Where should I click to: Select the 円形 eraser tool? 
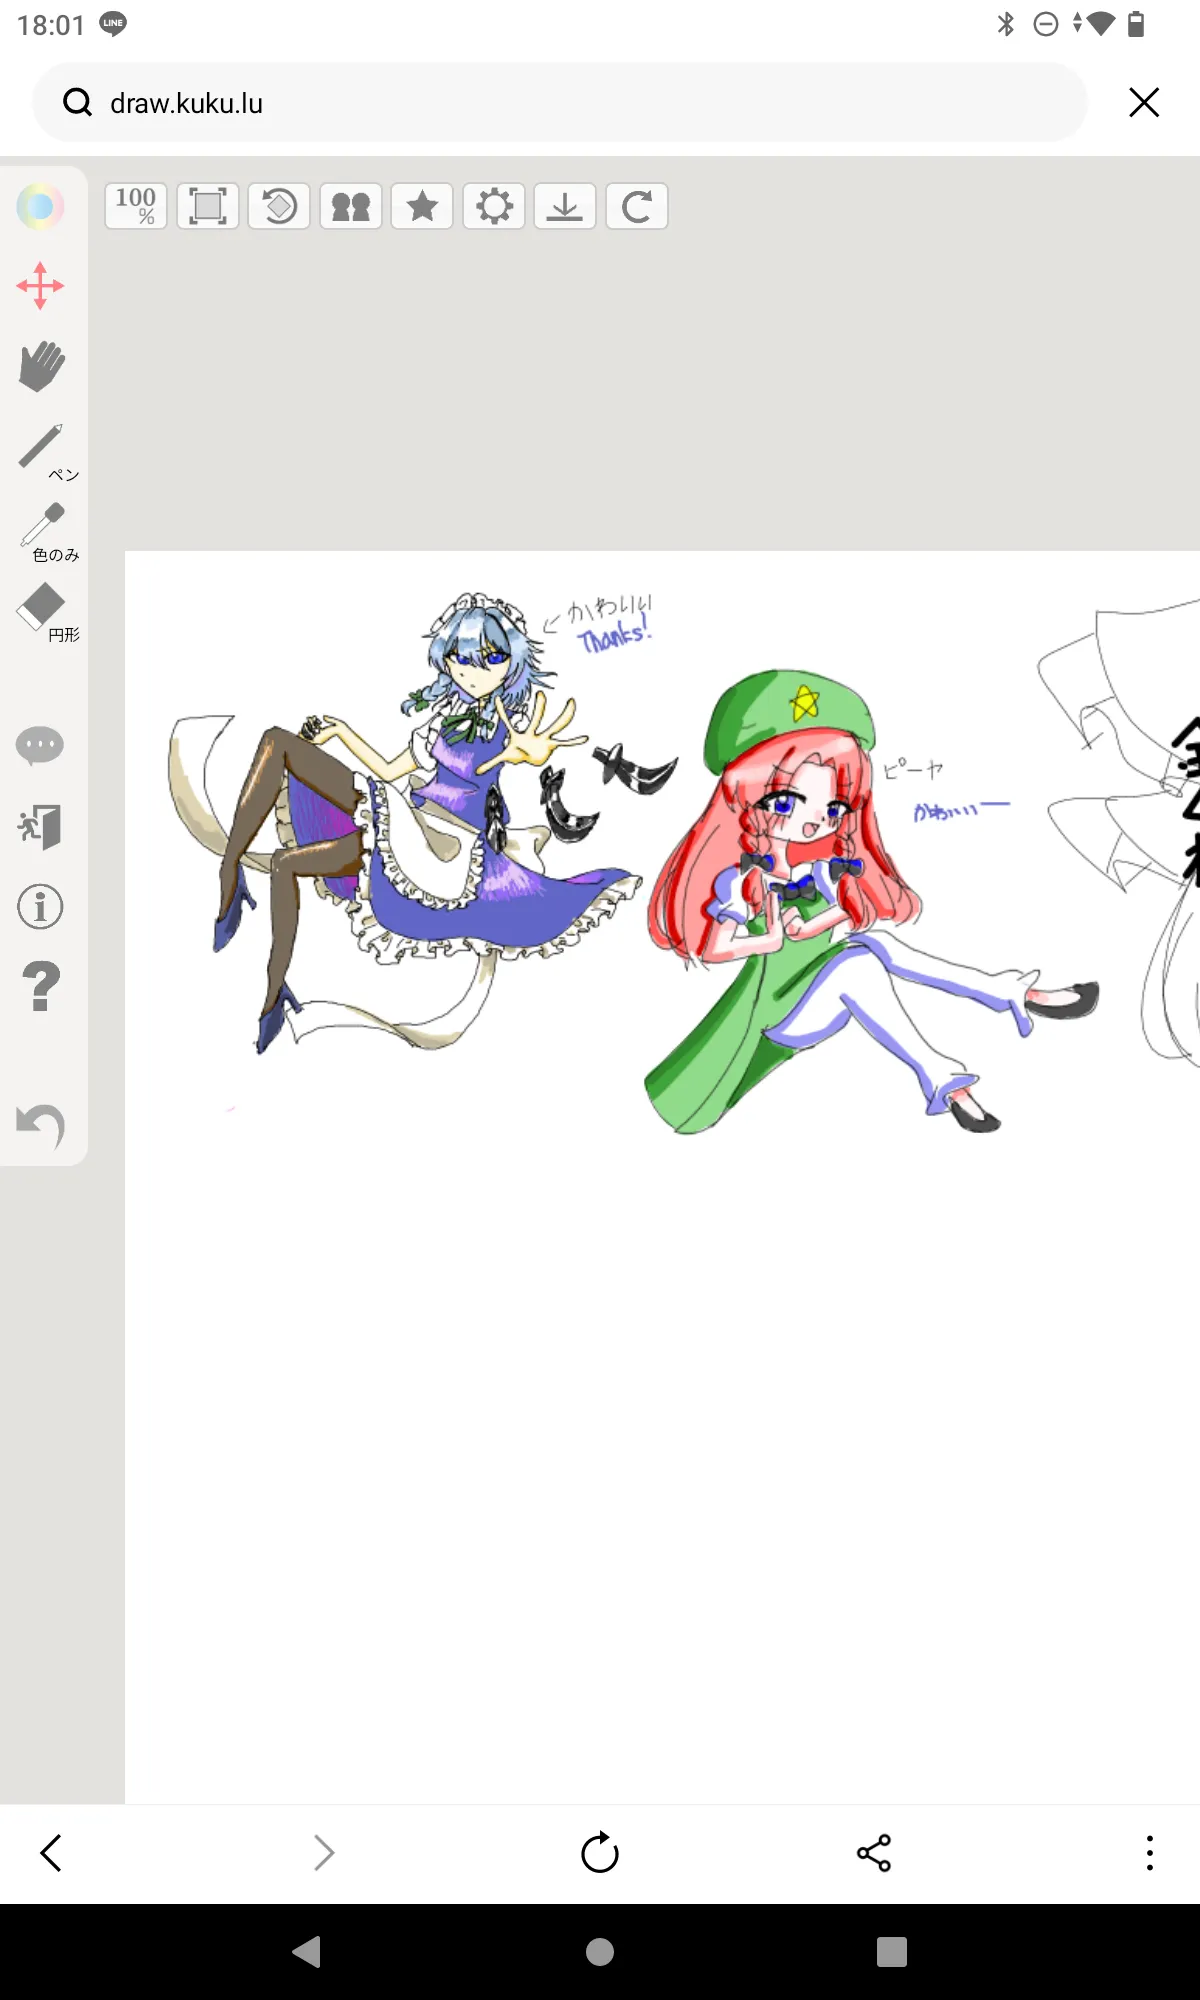[46, 612]
